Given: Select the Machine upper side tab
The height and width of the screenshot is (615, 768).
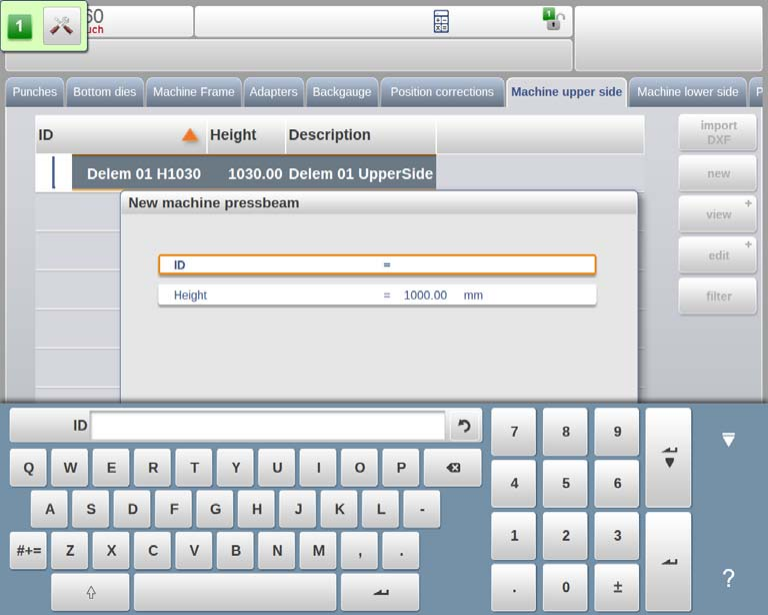Looking at the screenshot, I should point(567,92).
